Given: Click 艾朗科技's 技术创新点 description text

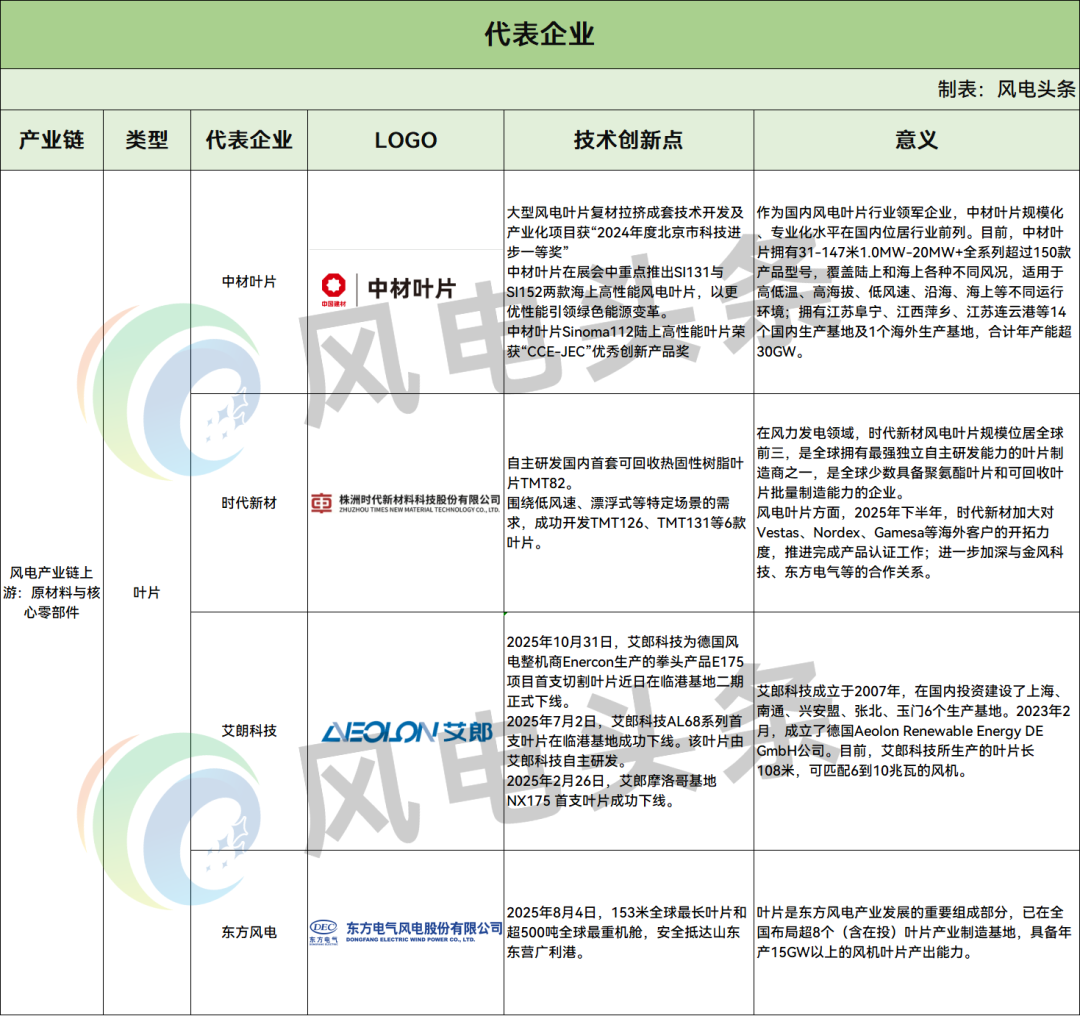Looking at the screenshot, I should click(x=628, y=721).
